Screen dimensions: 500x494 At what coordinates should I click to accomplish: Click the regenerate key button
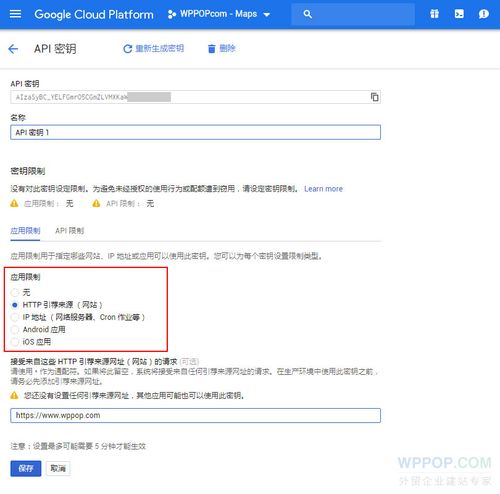click(x=153, y=49)
